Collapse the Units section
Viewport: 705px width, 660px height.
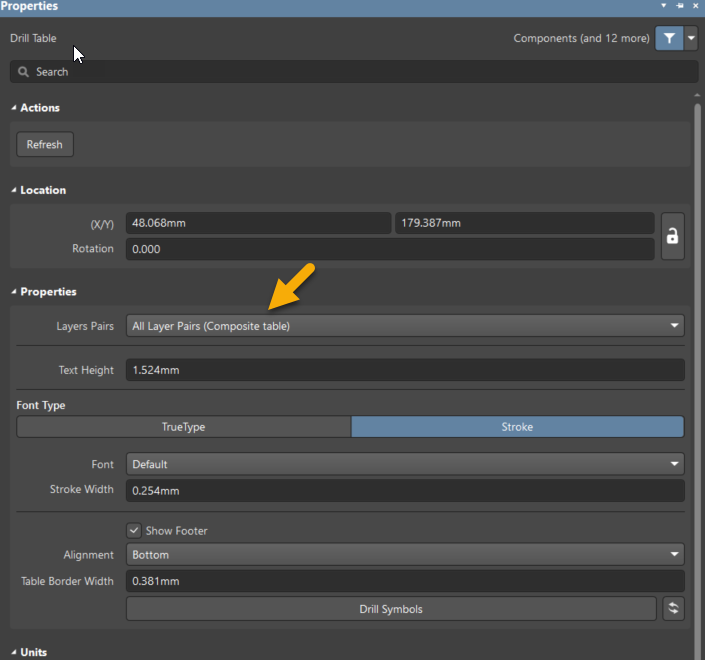[14, 652]
